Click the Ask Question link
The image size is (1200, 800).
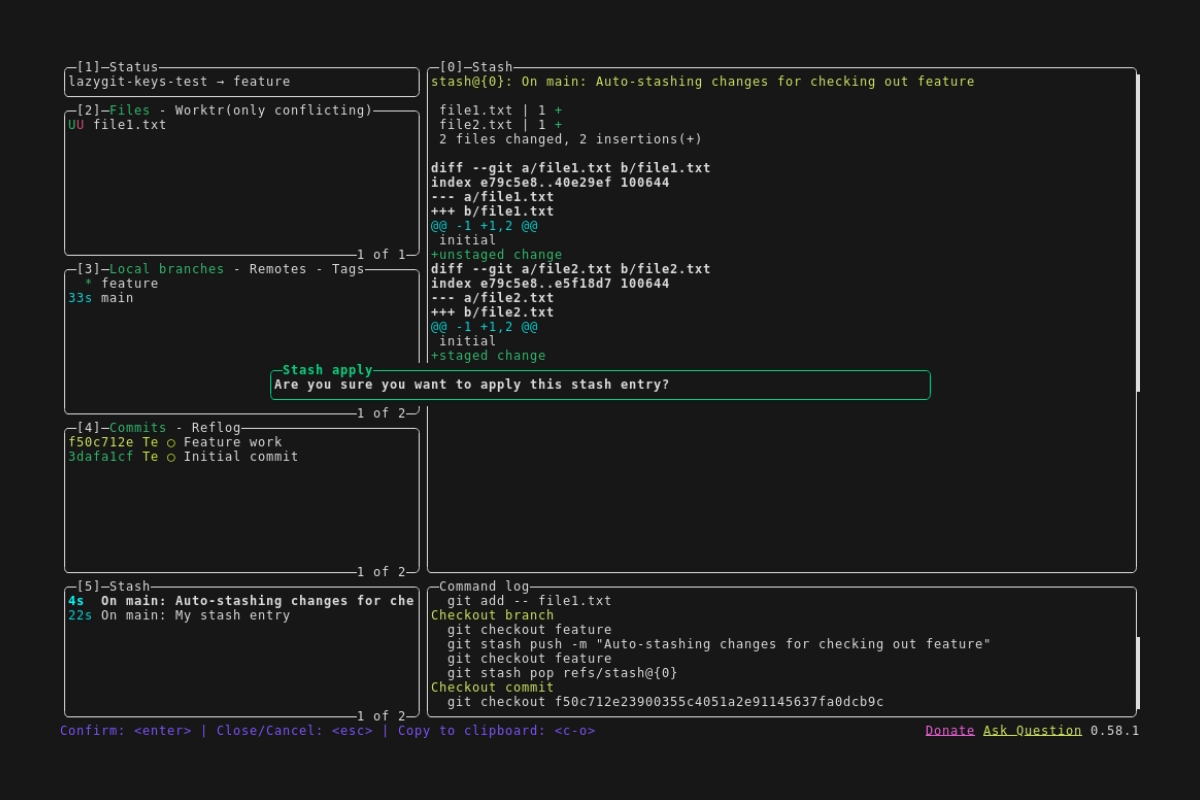tap(1031, 730)
